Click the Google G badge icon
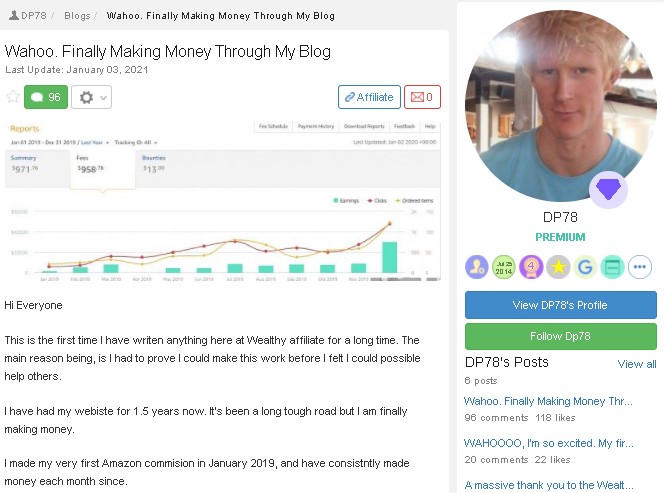The width and height of the screenshot is (664, 493). pos(585,267)
